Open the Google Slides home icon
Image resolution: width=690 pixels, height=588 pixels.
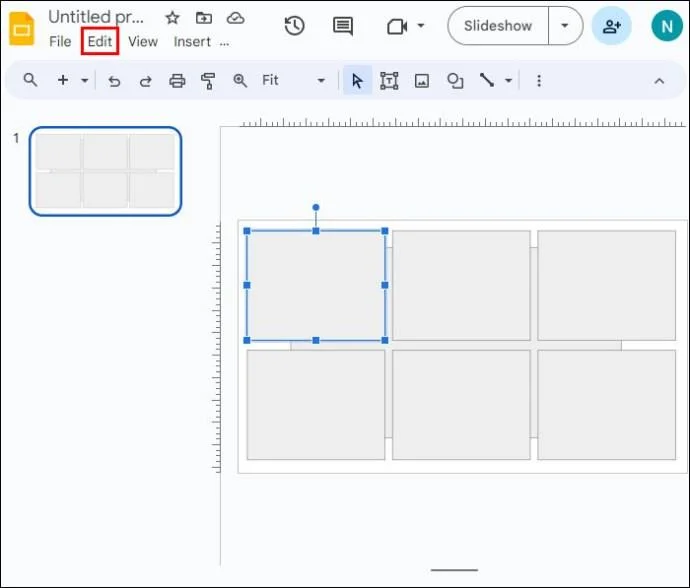22,29
